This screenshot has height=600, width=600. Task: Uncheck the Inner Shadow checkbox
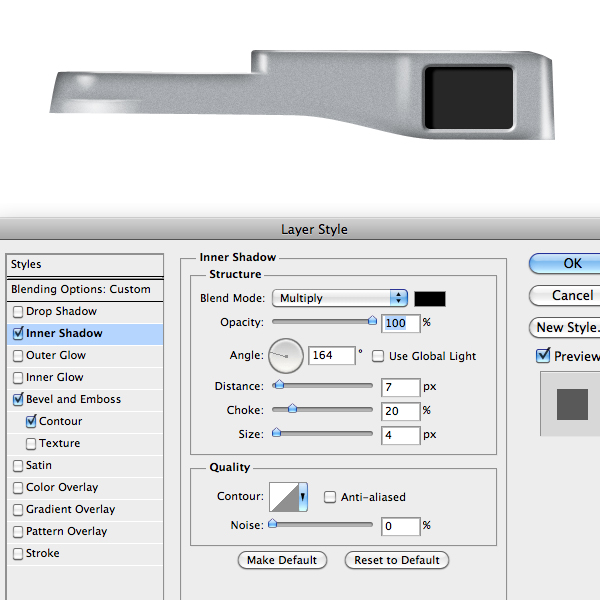[18, 334]
